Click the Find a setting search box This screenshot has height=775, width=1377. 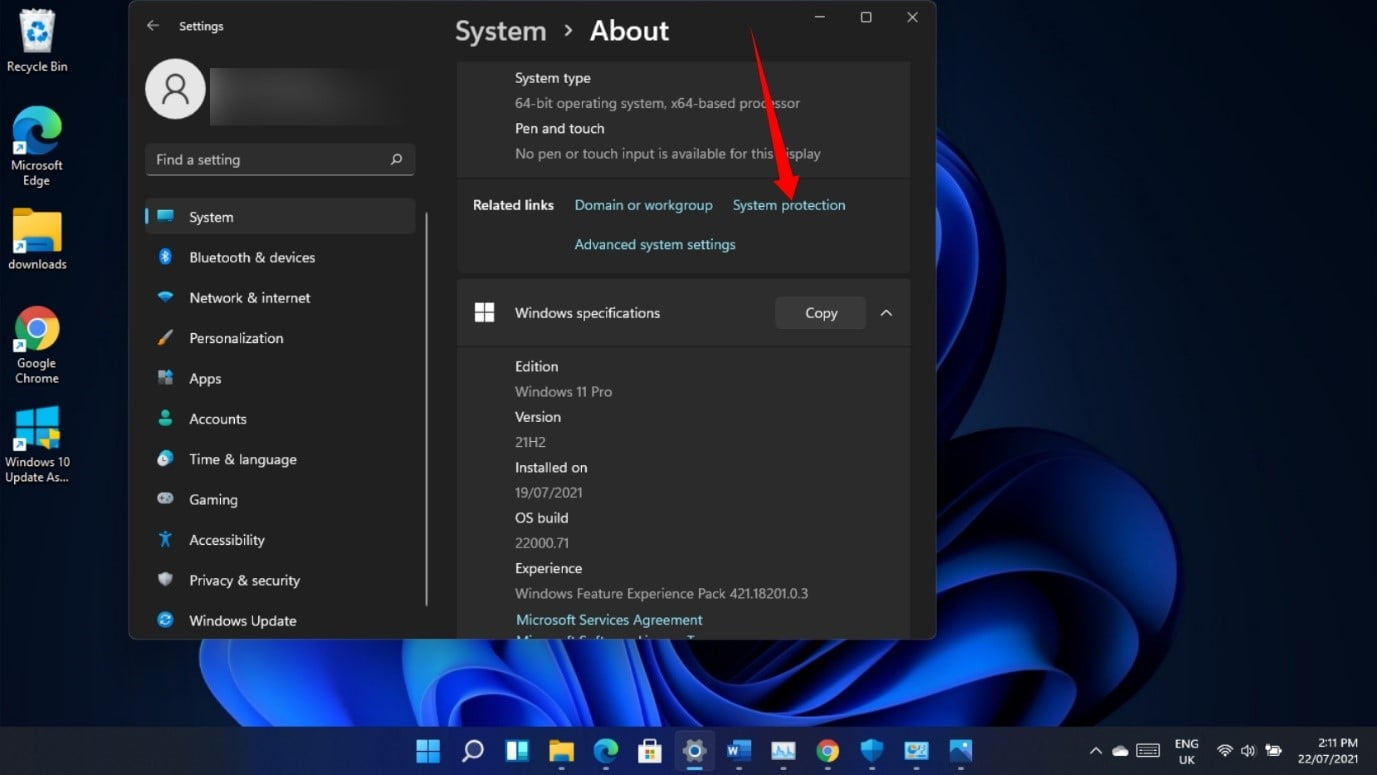click(x=265, y=160)
